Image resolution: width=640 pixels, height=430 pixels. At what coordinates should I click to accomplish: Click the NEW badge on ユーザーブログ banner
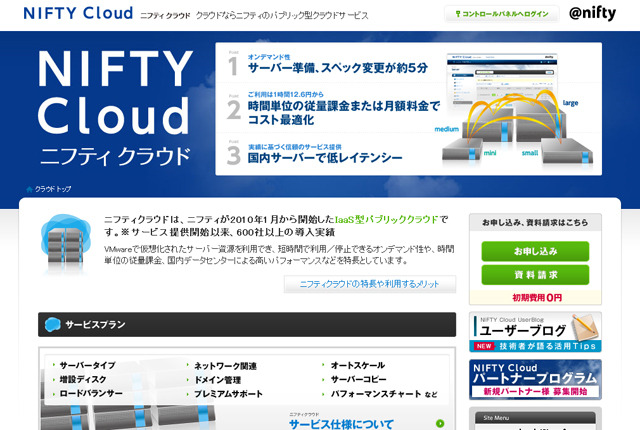(x=484, y=346)
